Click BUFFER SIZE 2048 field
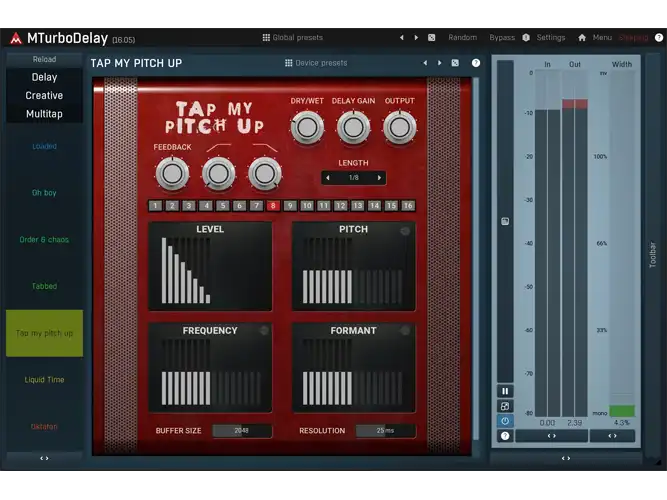 coord(242,431)
